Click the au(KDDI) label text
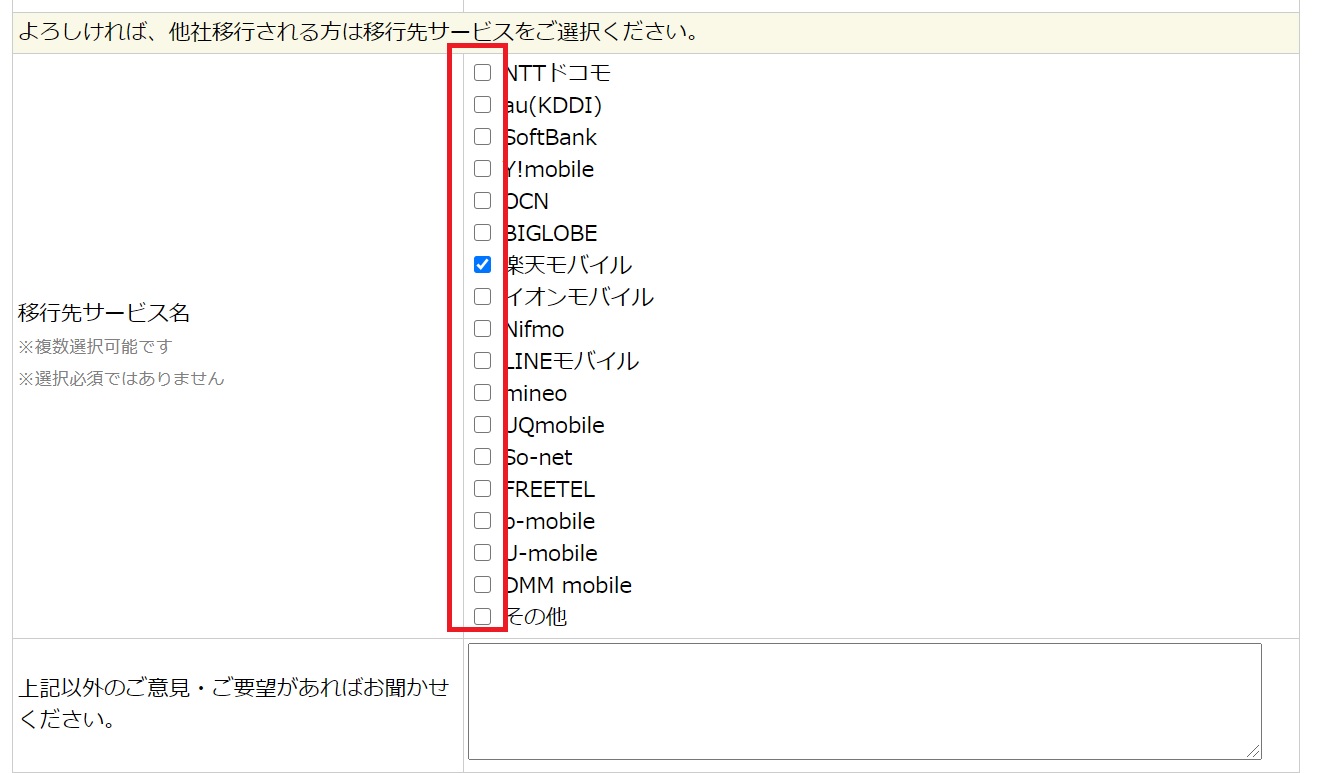1319x773 pixels. (553, 105)
